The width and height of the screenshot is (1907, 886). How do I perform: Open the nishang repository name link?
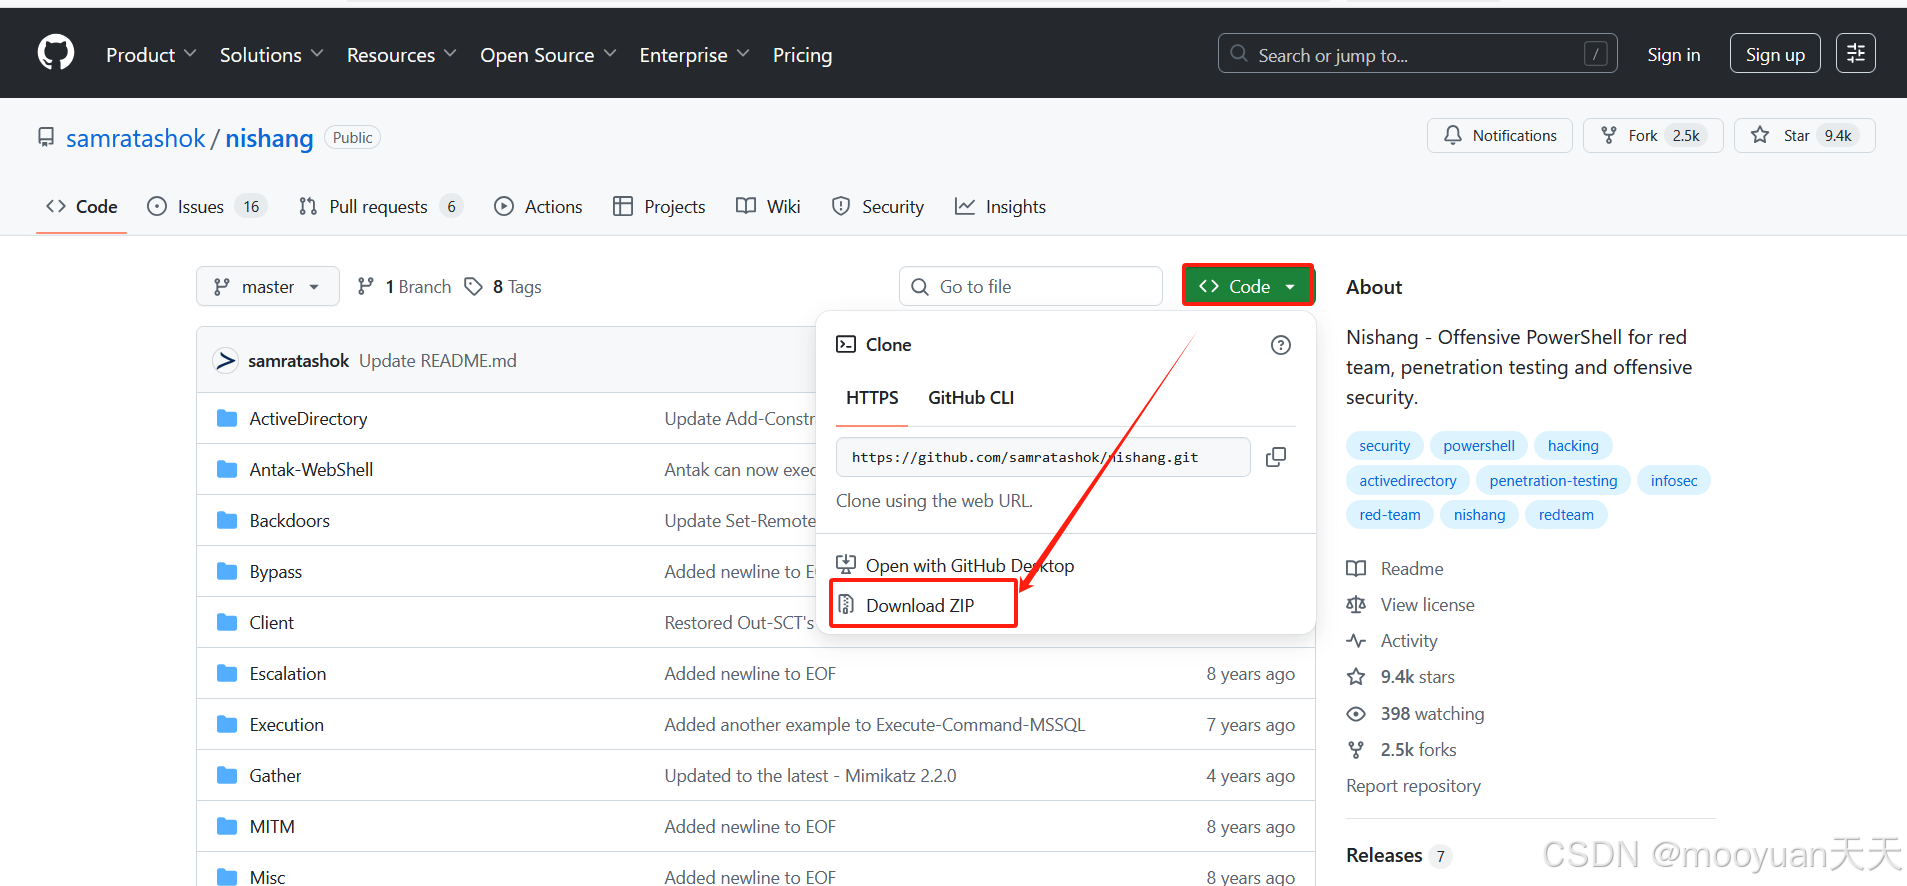269,138
